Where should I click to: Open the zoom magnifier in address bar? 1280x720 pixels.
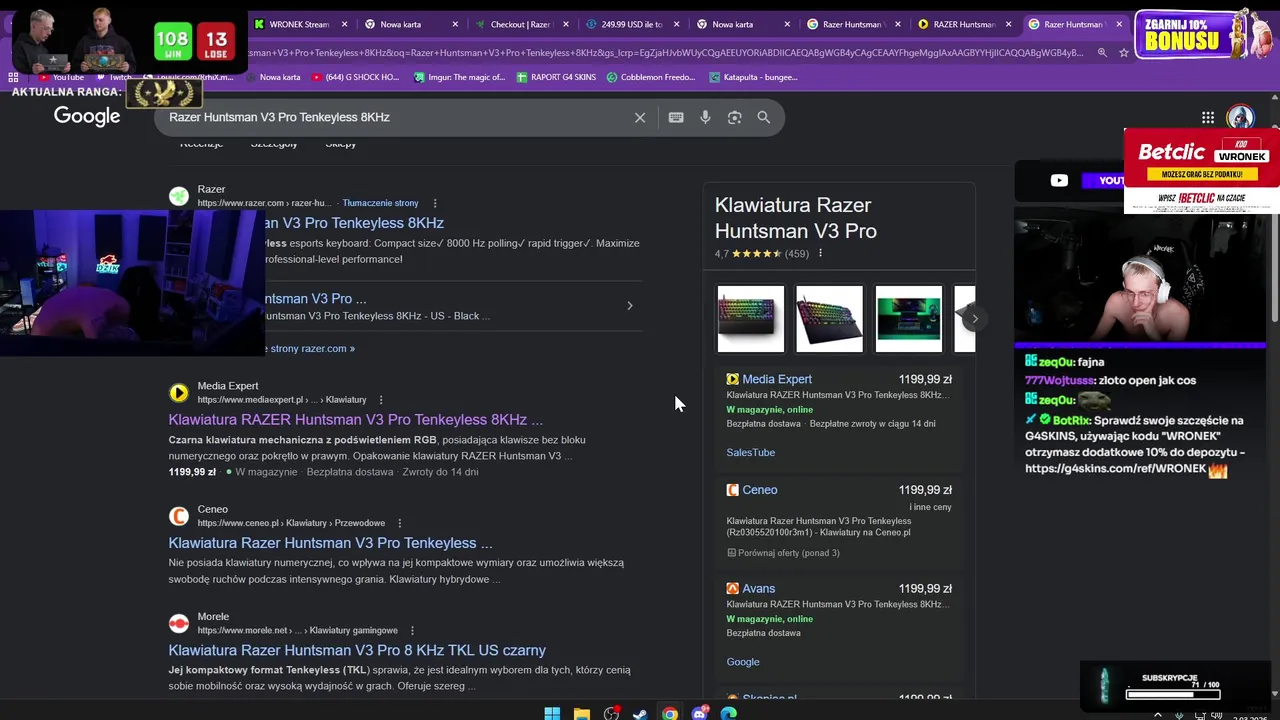1102,52
